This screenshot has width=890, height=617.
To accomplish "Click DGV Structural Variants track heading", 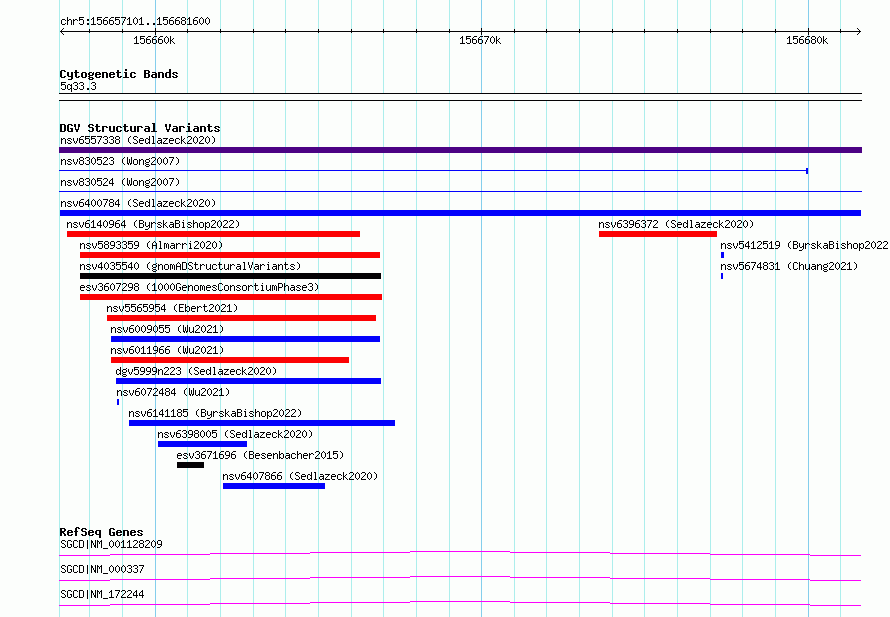I will coord(140,128).
